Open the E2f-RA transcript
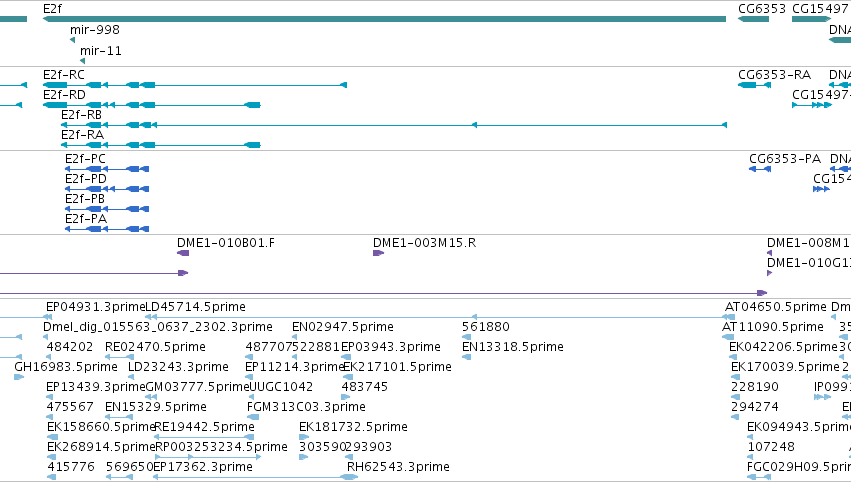The height and width of the screenshot is (482, 851). pos(161,145)
